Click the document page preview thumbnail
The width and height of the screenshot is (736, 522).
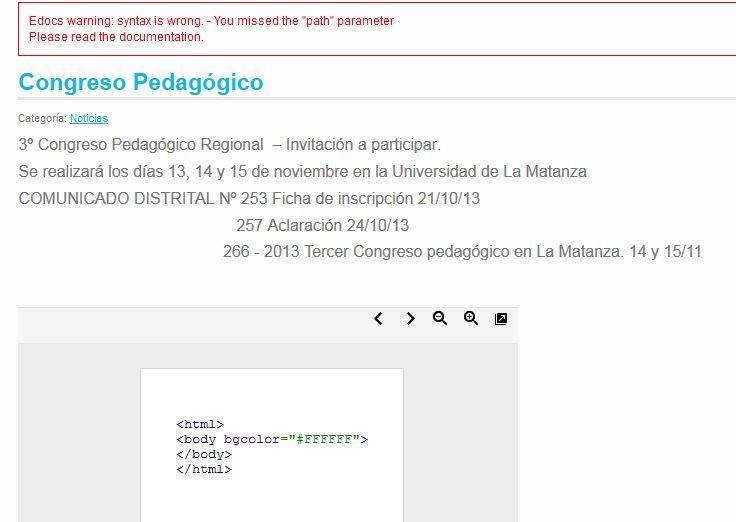tap(272, 445)
